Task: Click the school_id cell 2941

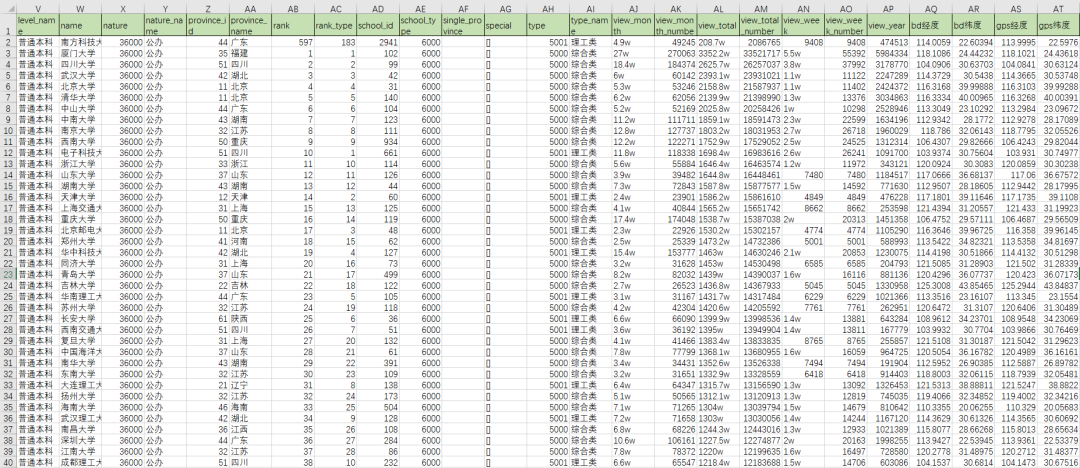Action: (x=377, y=42)
